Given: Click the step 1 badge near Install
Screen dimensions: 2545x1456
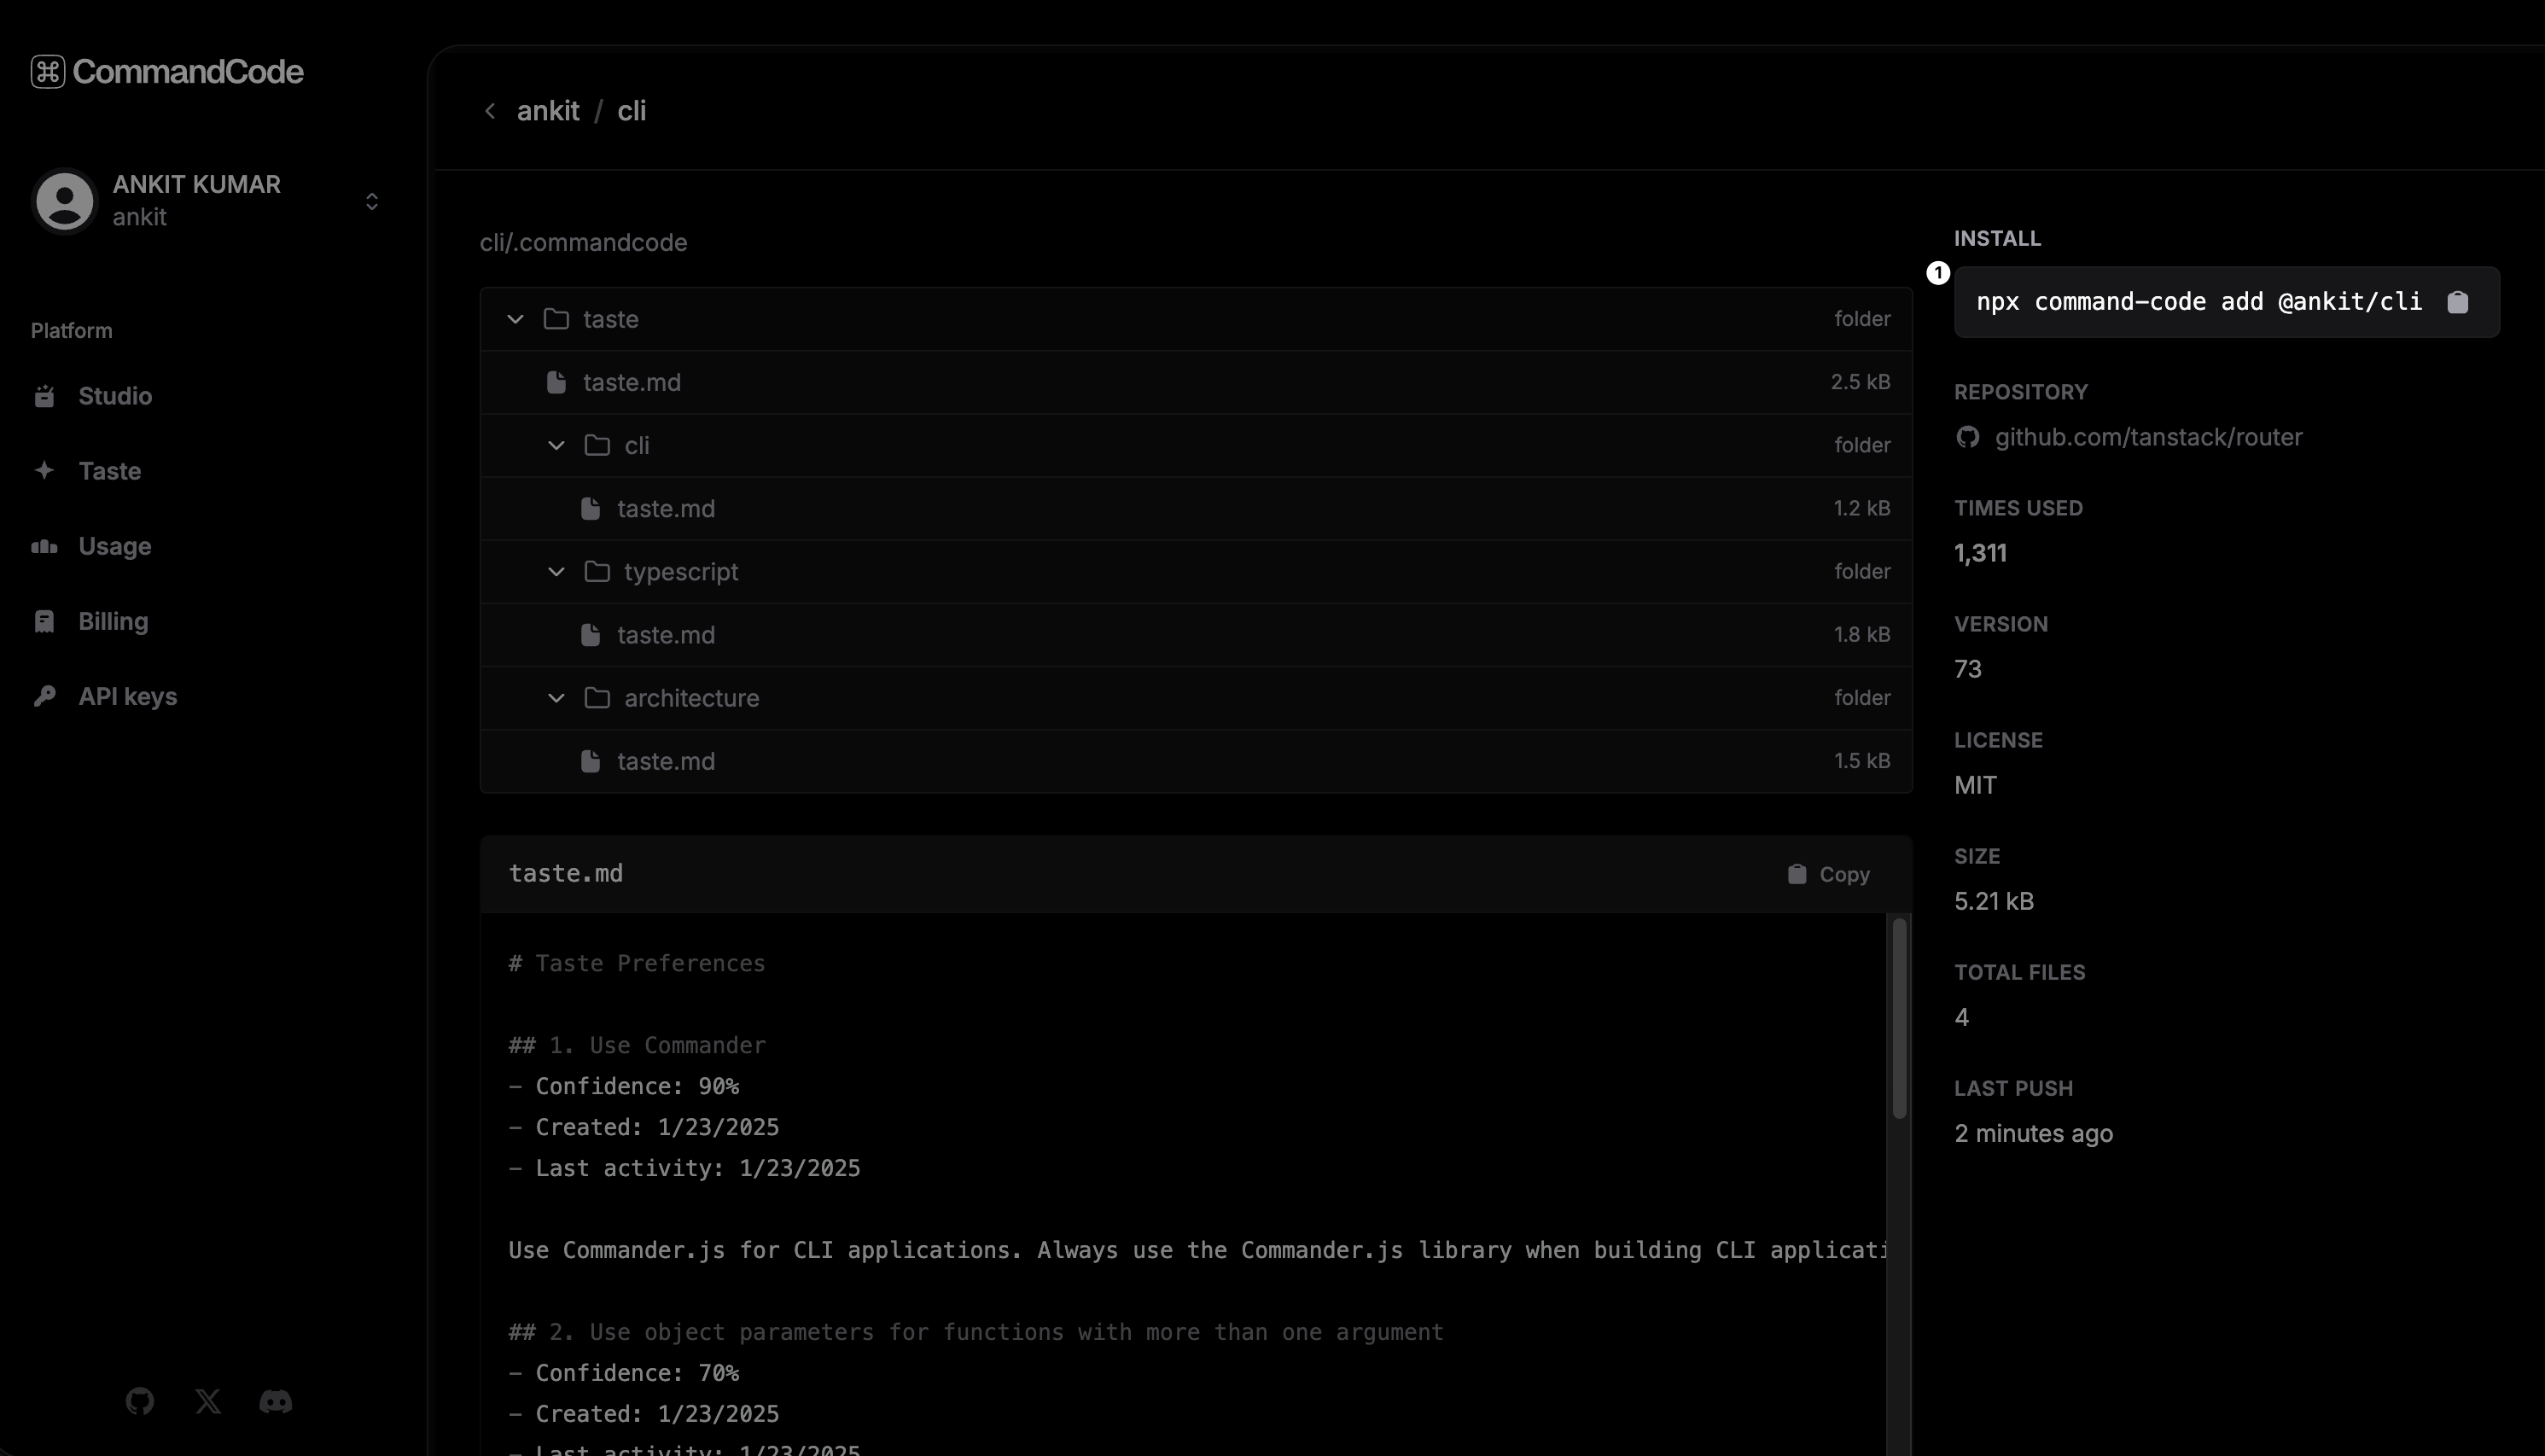Looking at the screenshot, I should 1937,273.
